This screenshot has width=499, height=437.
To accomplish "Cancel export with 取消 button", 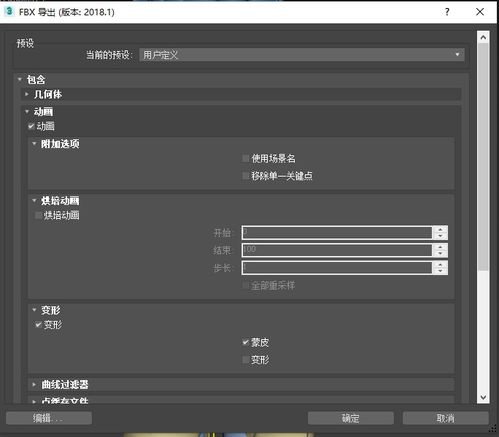I will (x=446, y=418).
